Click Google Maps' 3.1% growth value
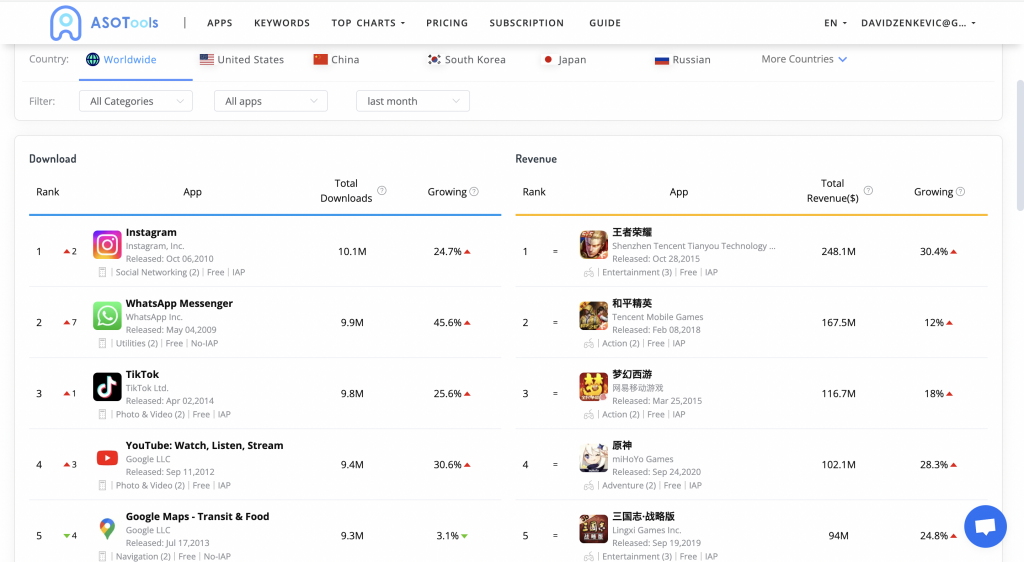 tap(447, 536)
